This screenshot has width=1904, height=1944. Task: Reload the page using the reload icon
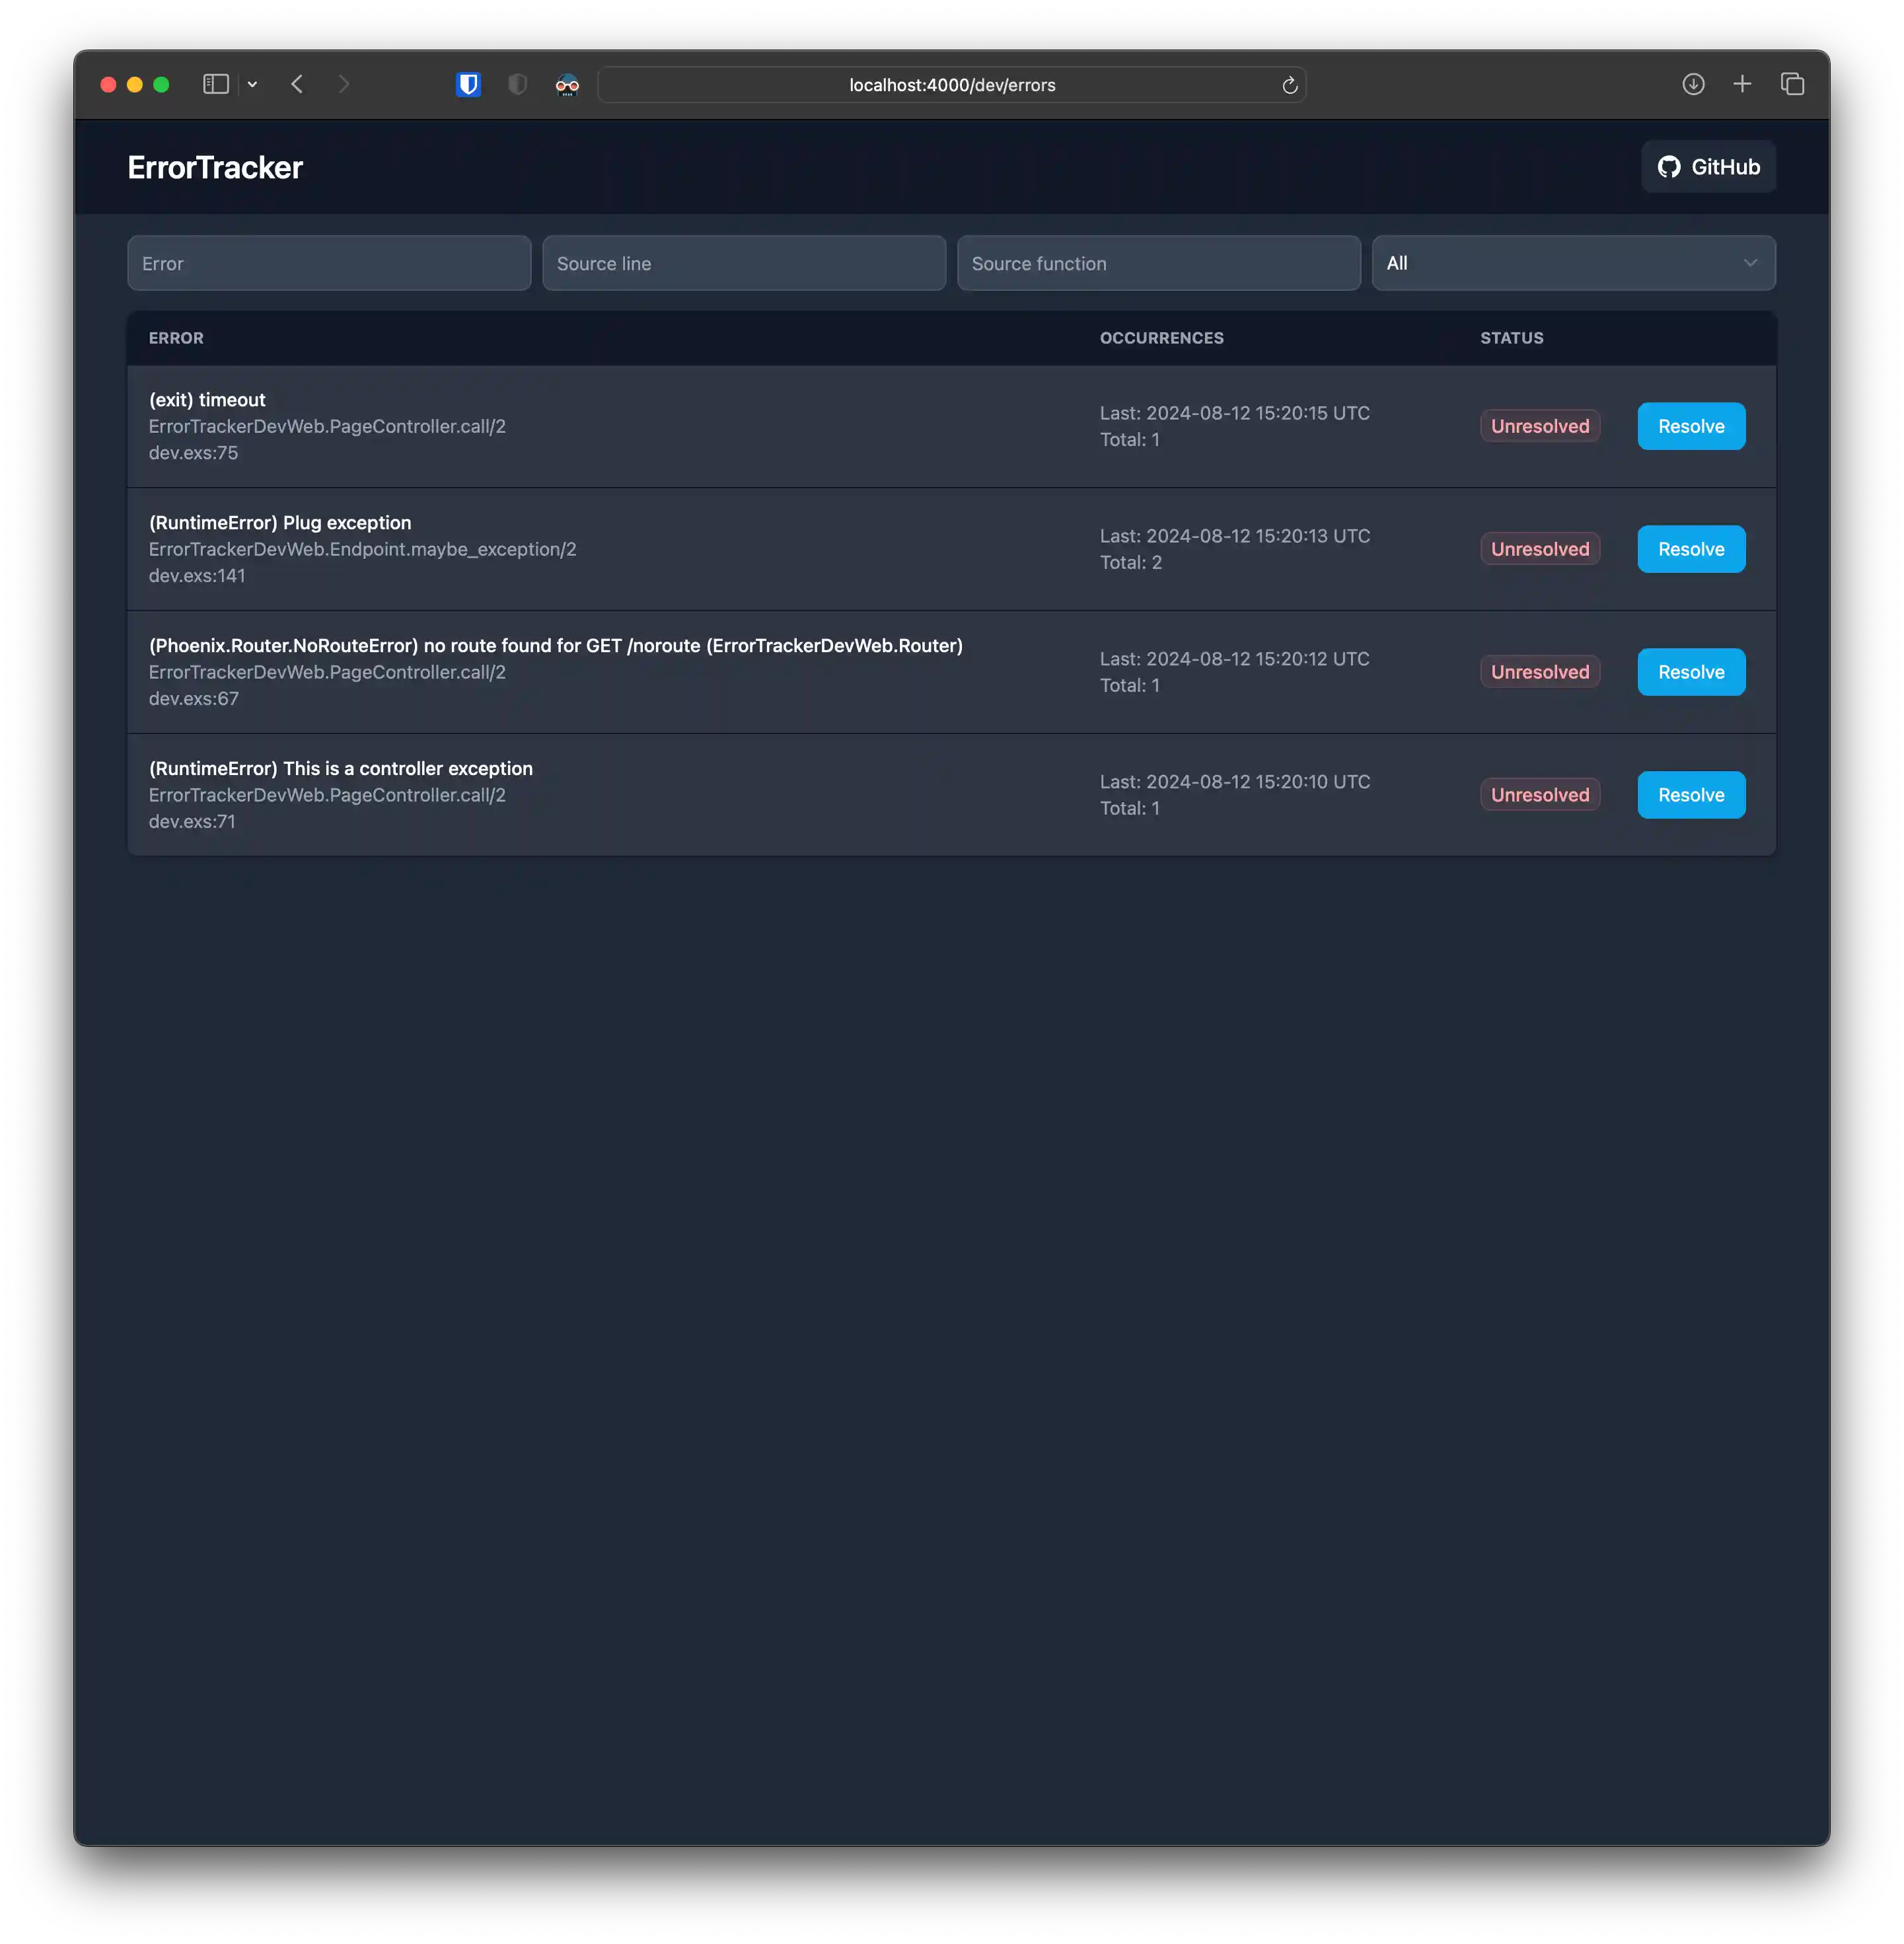[x=1289, y=85]
